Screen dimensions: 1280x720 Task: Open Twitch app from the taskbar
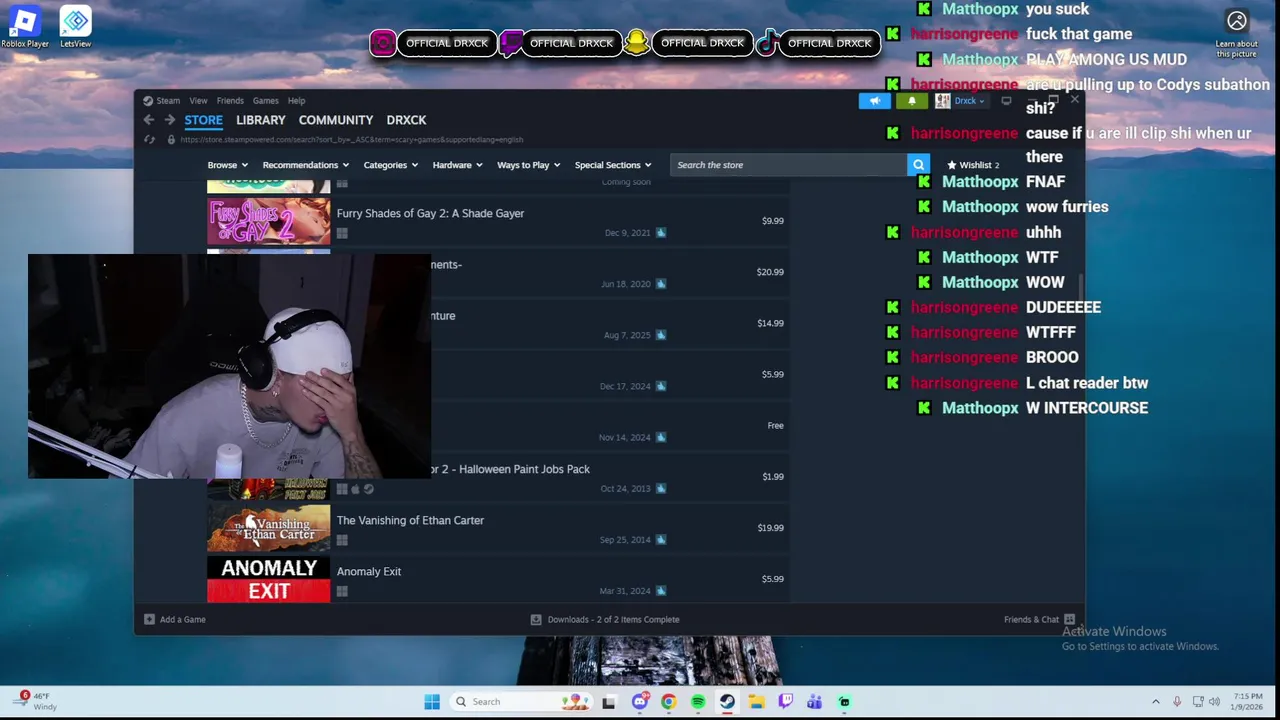tap(785, 702)
